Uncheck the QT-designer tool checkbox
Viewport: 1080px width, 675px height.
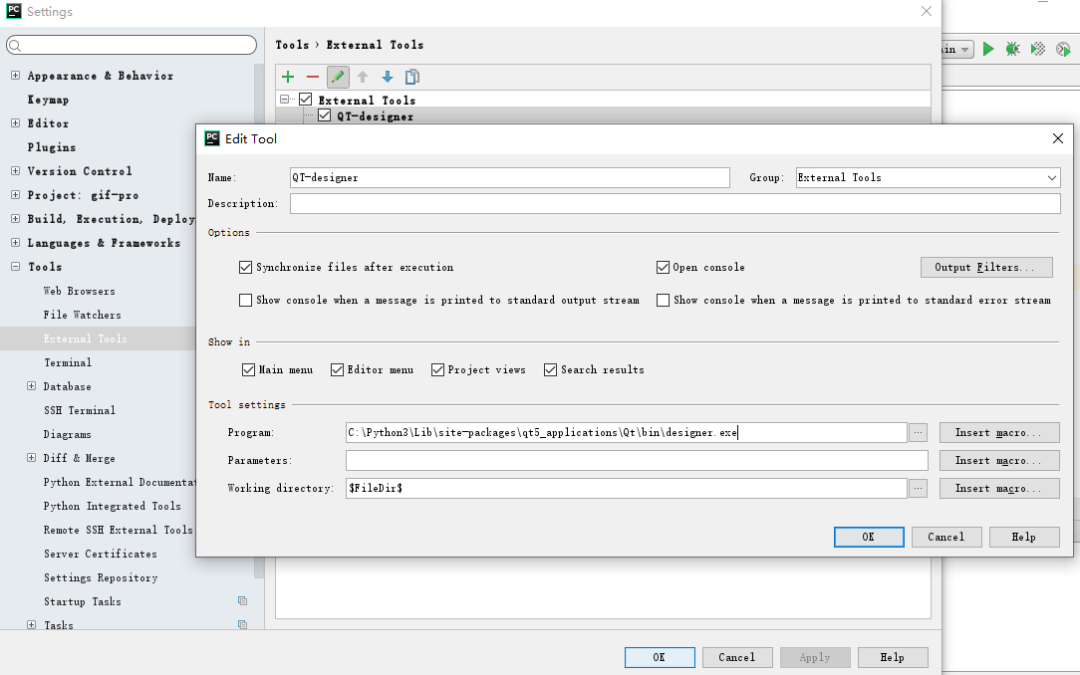point(324,116)
